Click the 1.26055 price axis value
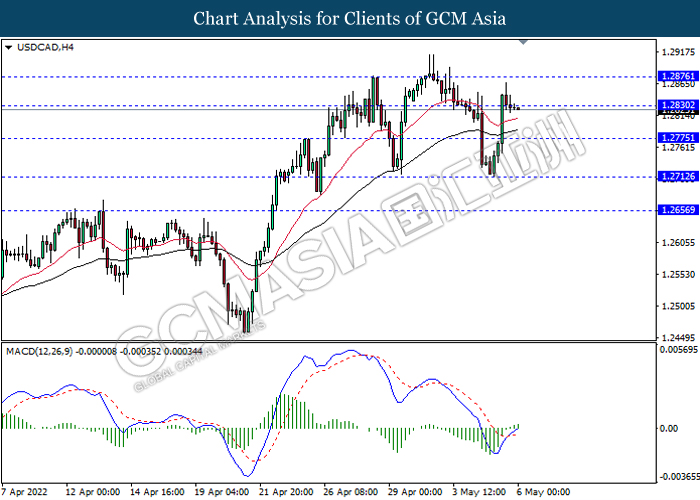700x500 pixels. point(679,243)
